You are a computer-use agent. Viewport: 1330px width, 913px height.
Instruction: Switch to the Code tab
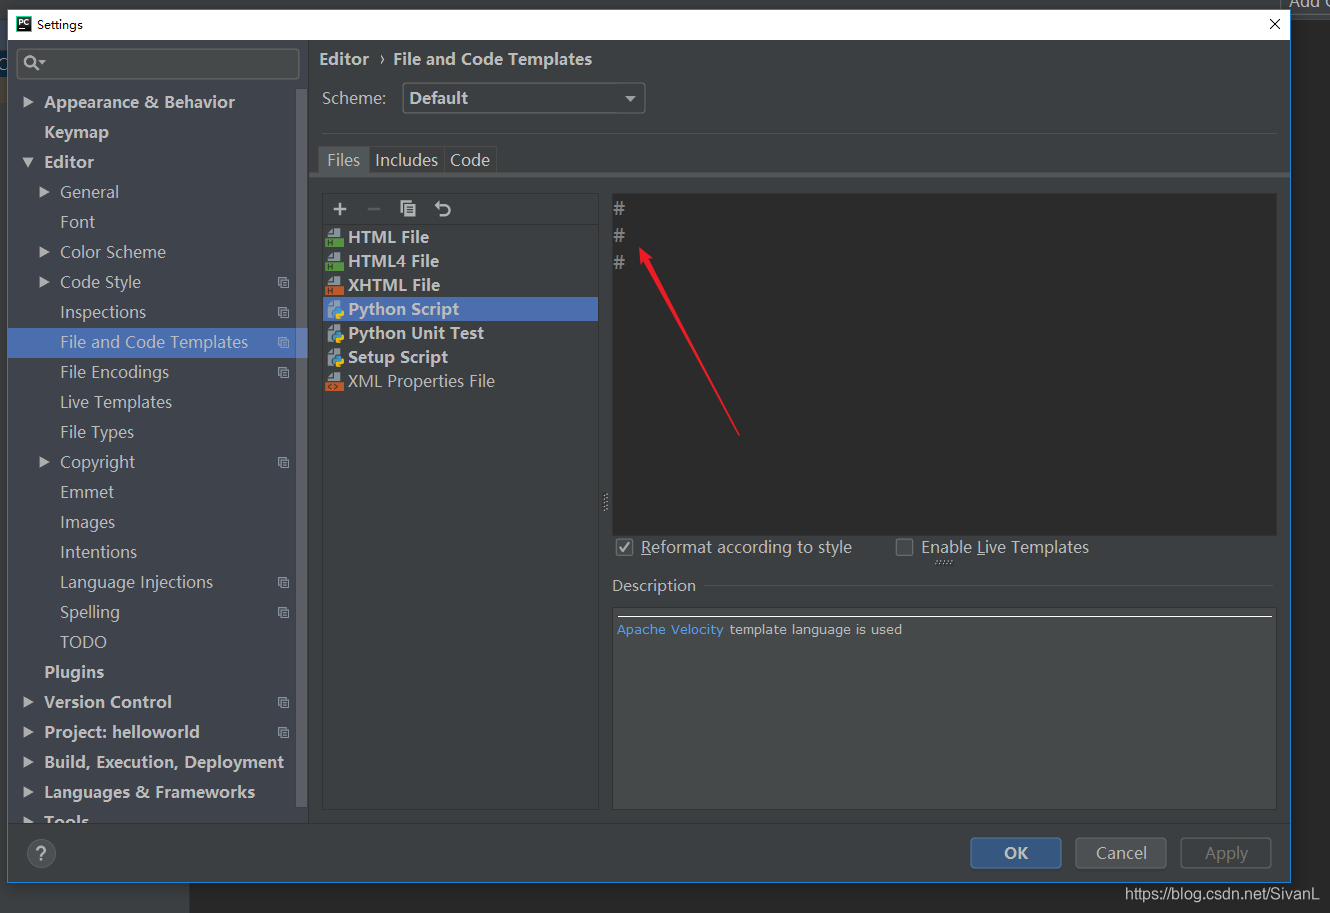470,160
